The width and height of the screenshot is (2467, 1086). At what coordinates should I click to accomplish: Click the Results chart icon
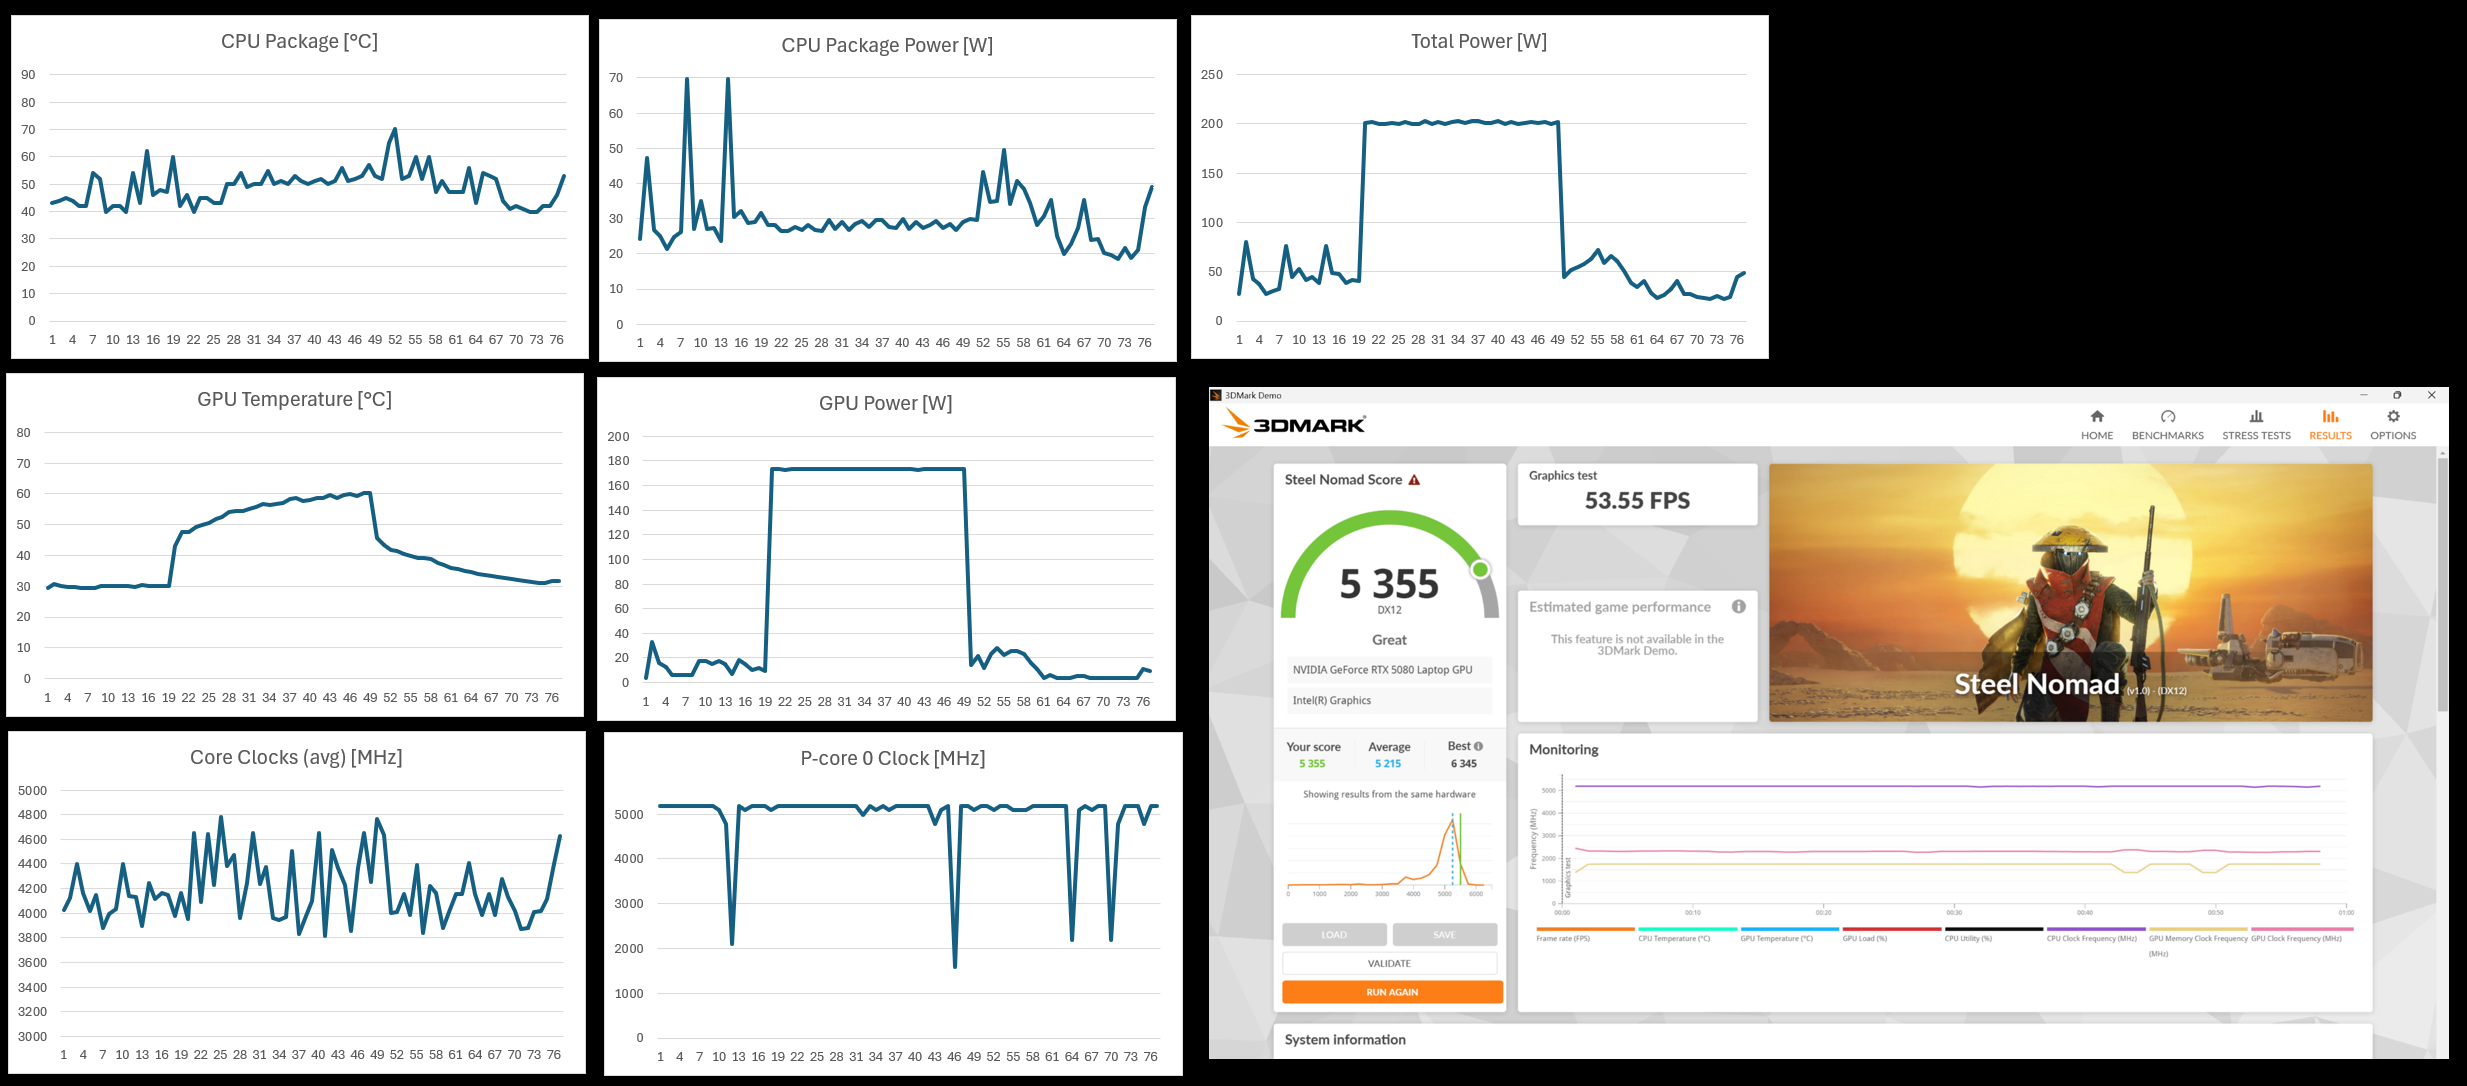2330,417
